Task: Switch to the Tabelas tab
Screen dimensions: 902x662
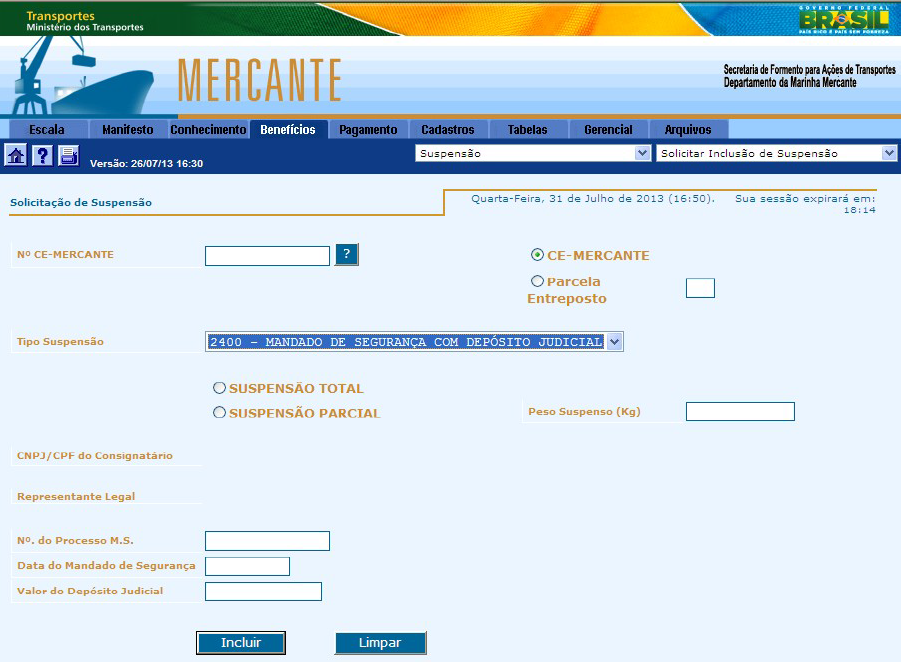Action: pos(528,129)
